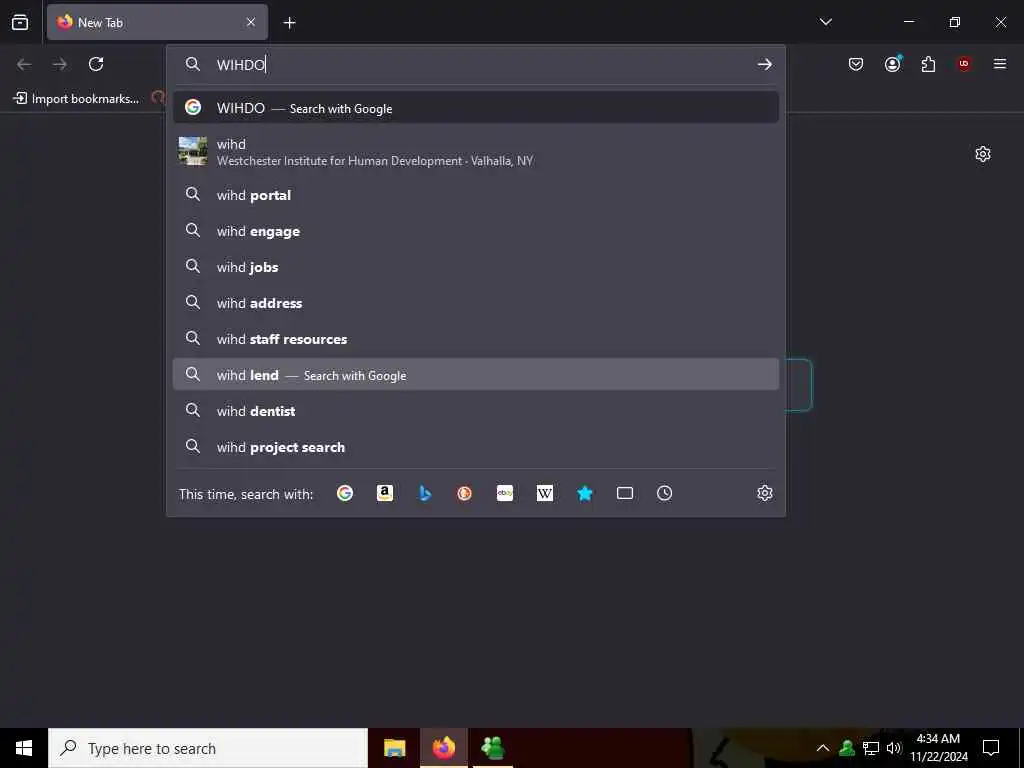
Task: Open the Windows Start menu
Action: click(x=24, y=748)
